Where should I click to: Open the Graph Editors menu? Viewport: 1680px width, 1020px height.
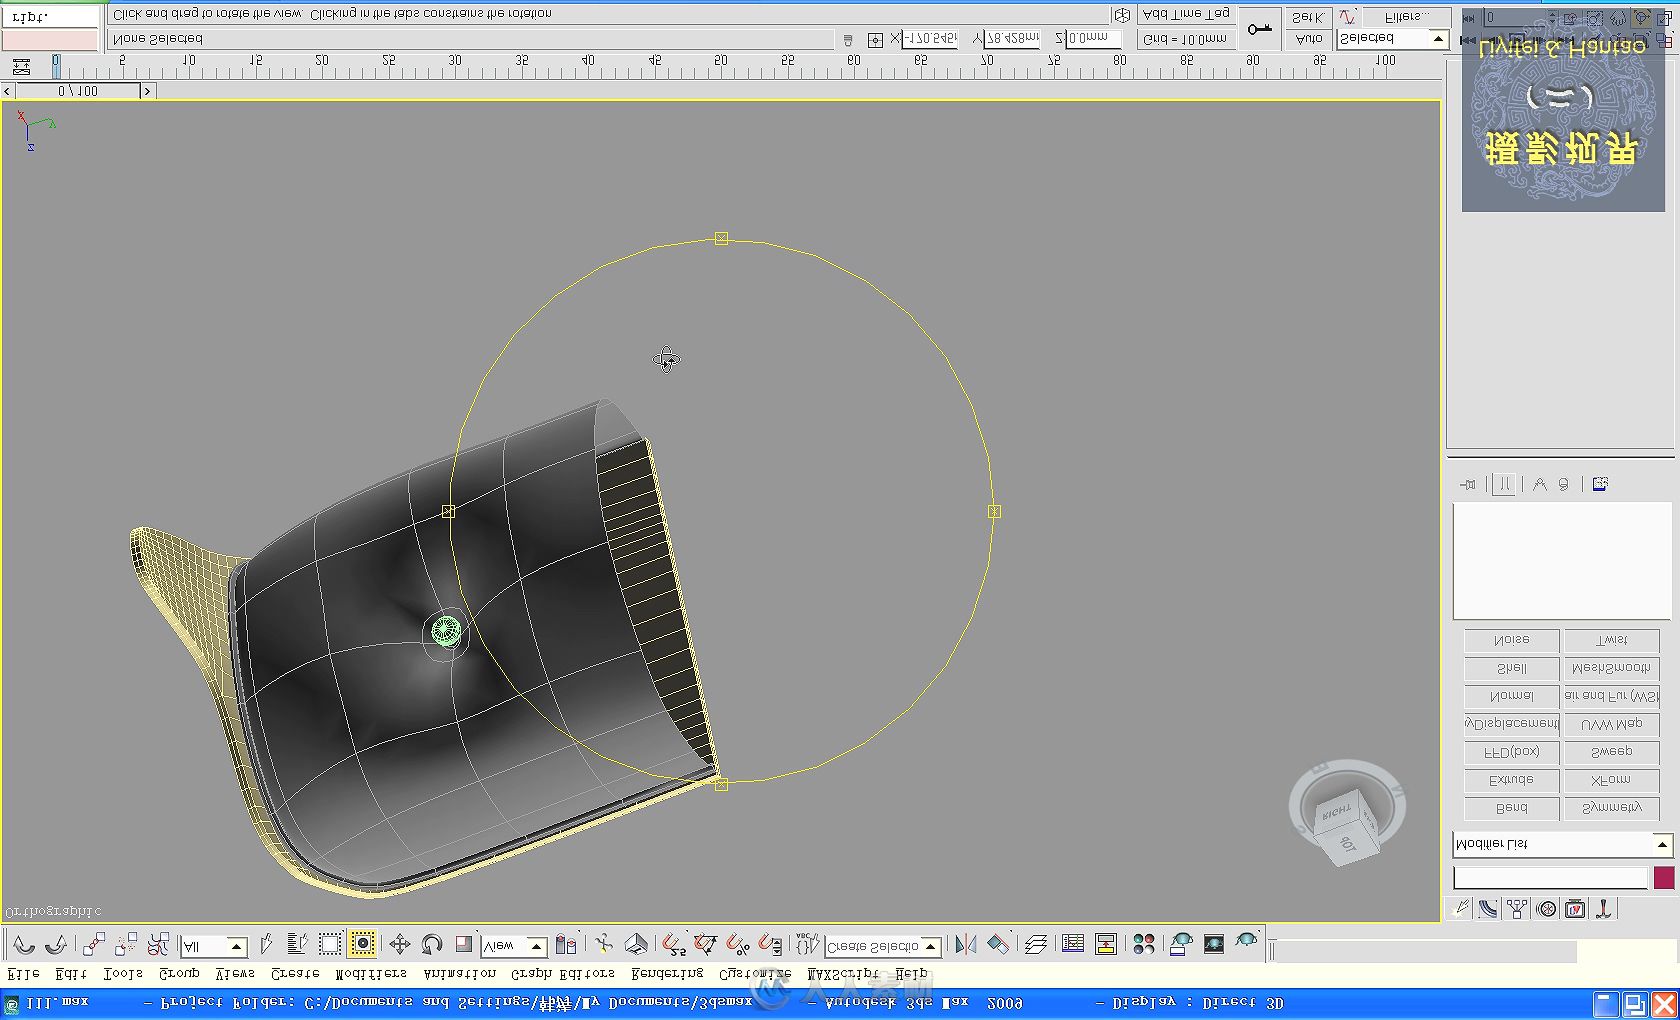(x=563, y=974)
